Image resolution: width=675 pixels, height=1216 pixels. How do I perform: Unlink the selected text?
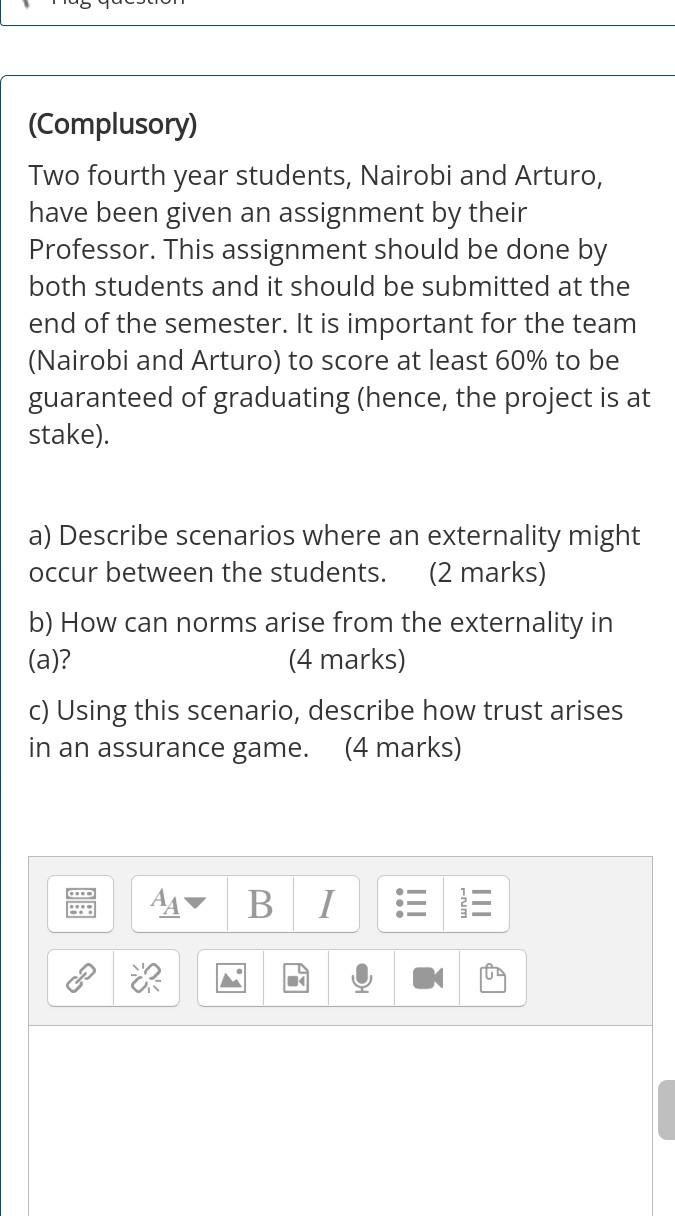[x=145, y=978]
